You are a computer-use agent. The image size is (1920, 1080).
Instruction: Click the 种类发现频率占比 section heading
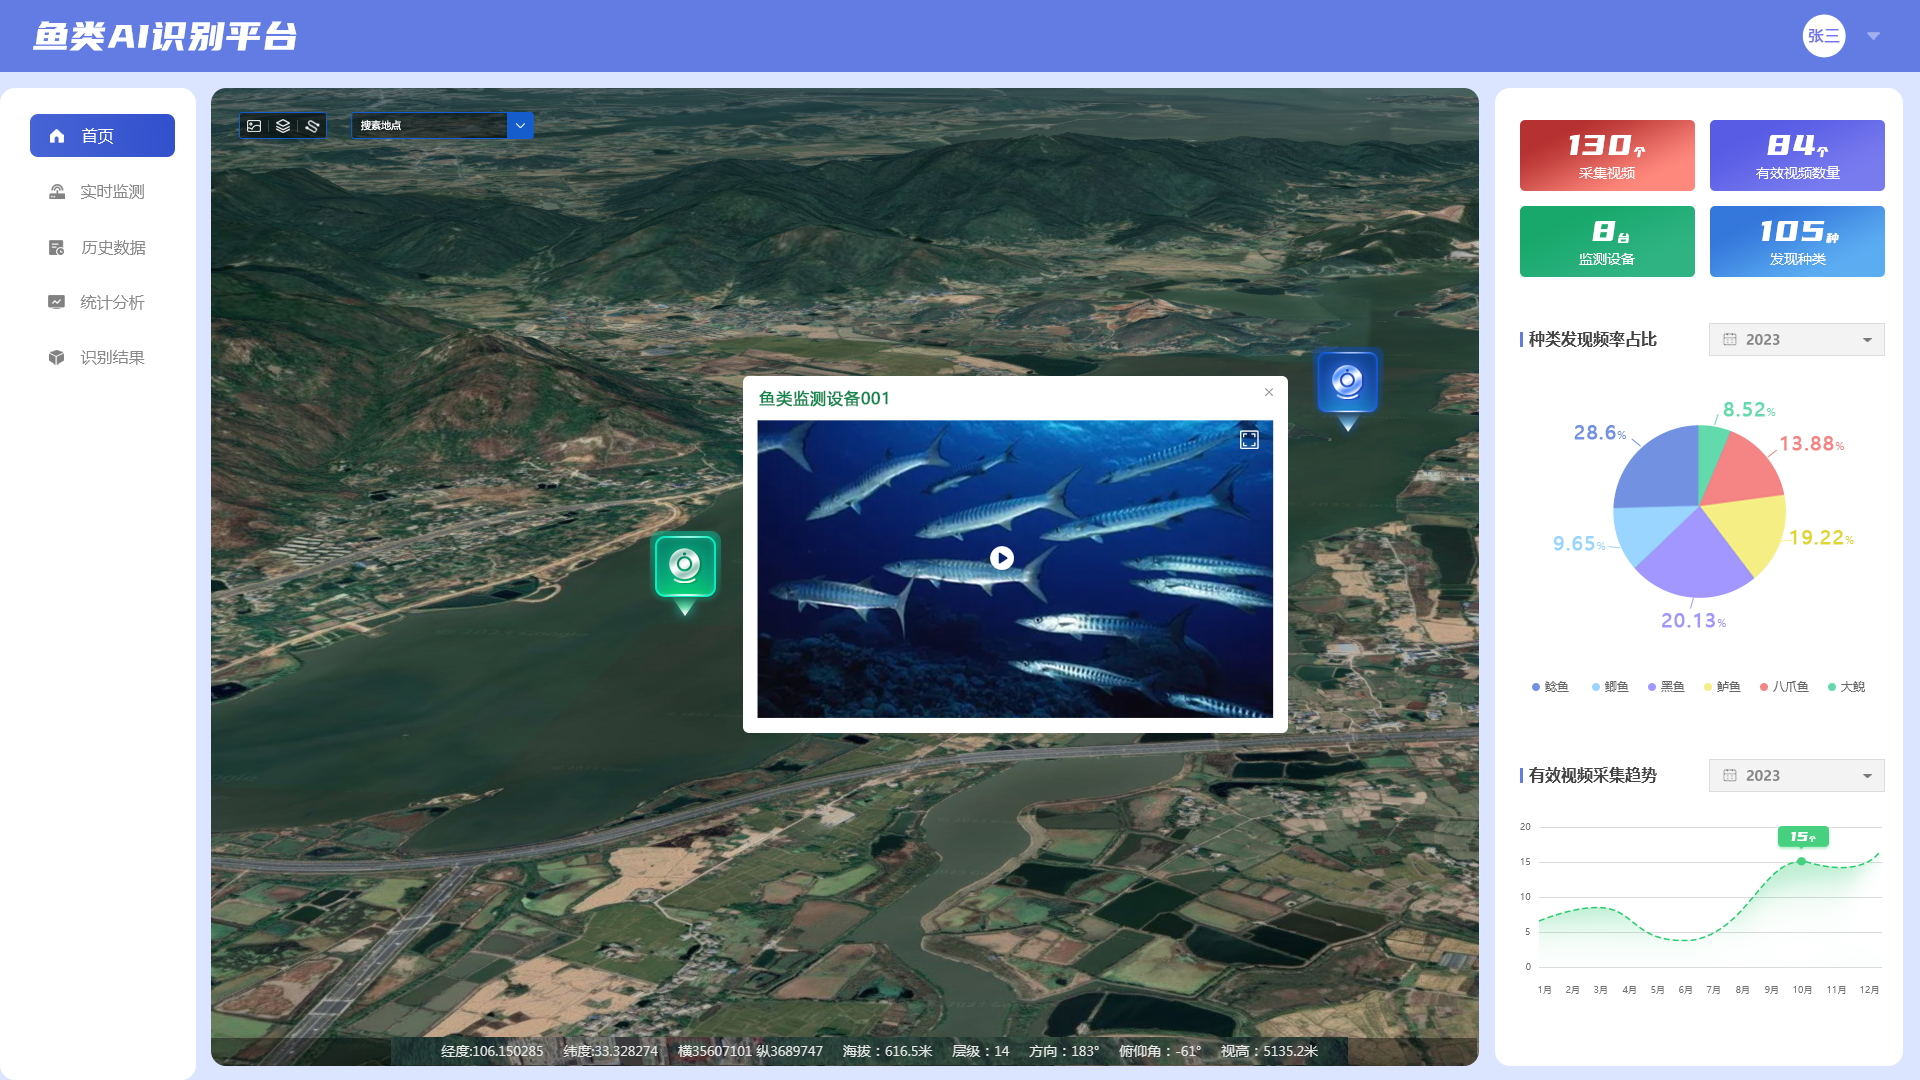[x=1592, y=340]
